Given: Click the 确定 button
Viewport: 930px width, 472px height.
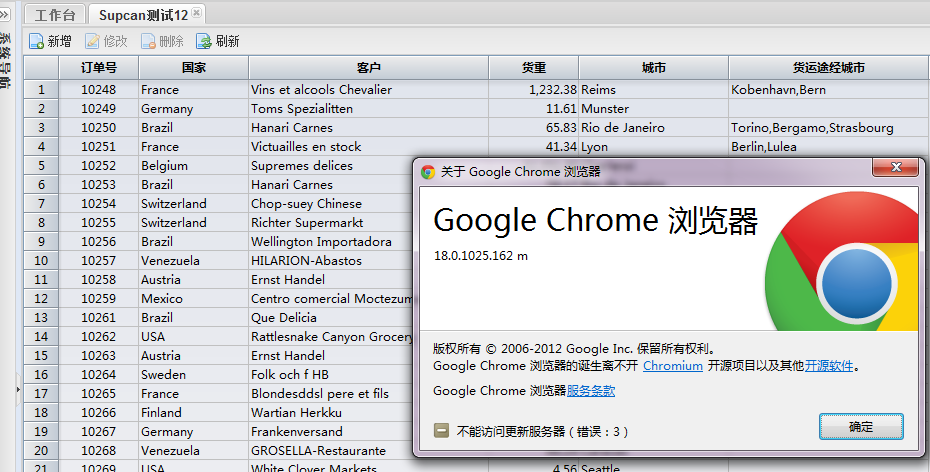Looking at the screenshot, I should pos(861,426).
